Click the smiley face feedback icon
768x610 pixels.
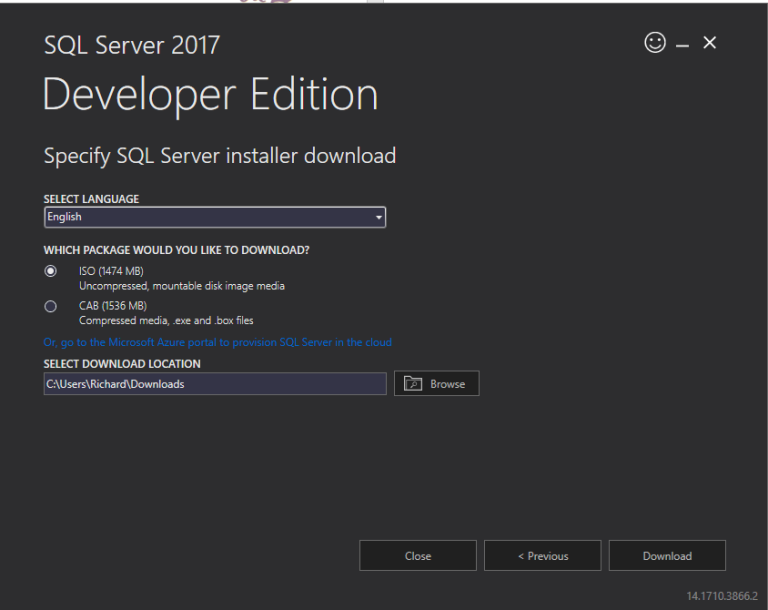click(x=655, y=43)
